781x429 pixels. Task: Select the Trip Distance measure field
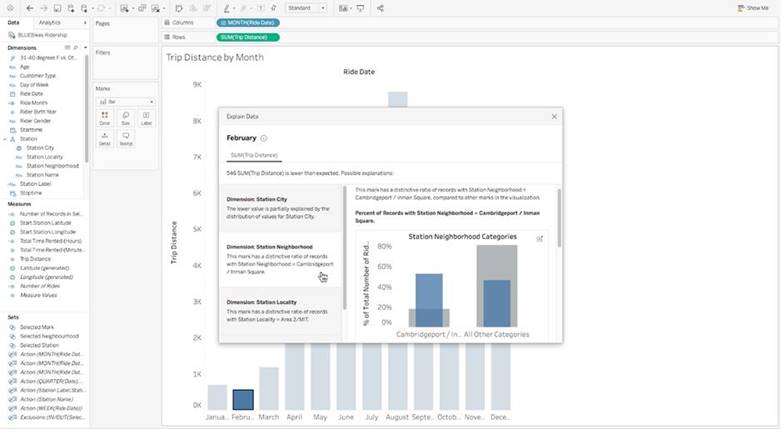pyautogui.click(x=35, y=258)
